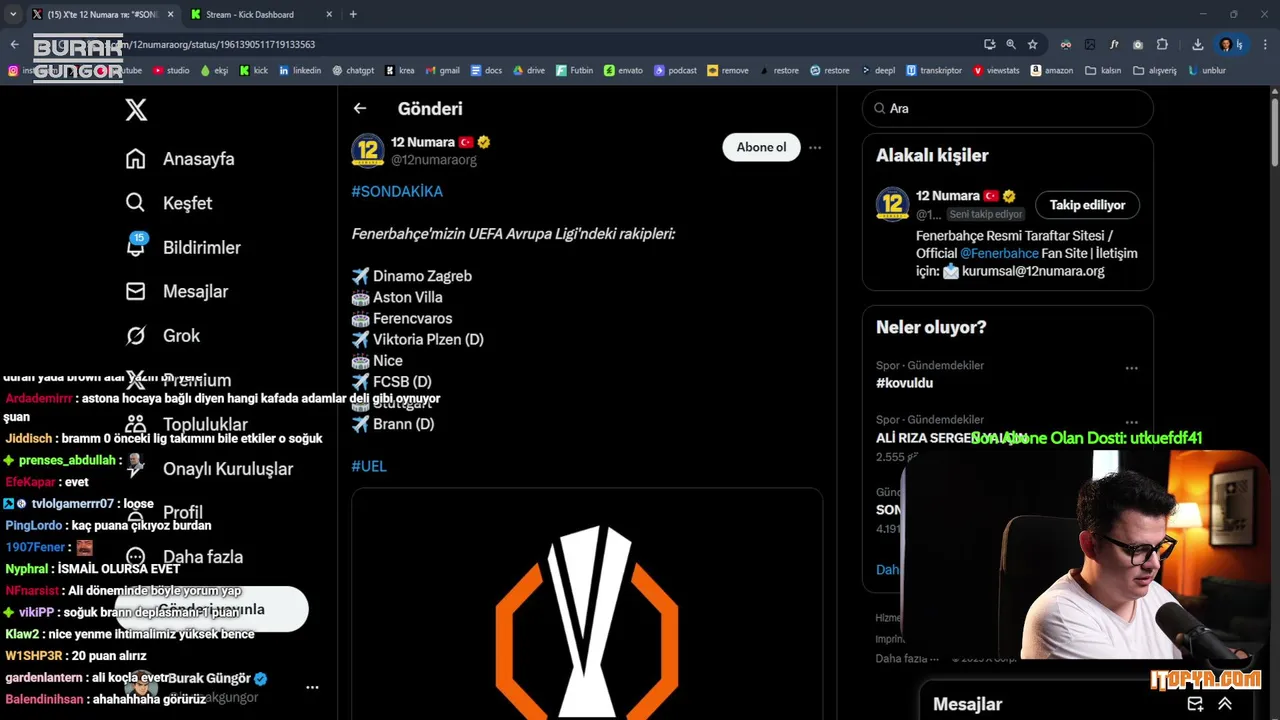Switch to Stream - Kick Dashboard tab
Screen dimensions: 1280x720
262,15
